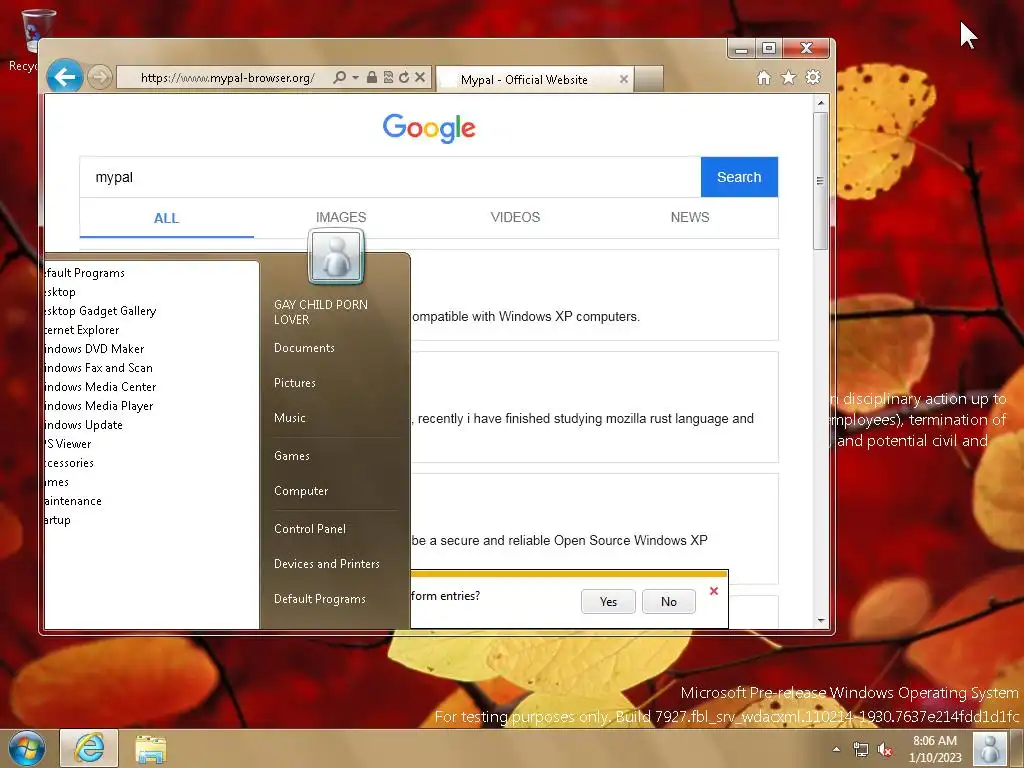
Task: Launch Windows DVD Maker from programs list
Action: (95, 349)
